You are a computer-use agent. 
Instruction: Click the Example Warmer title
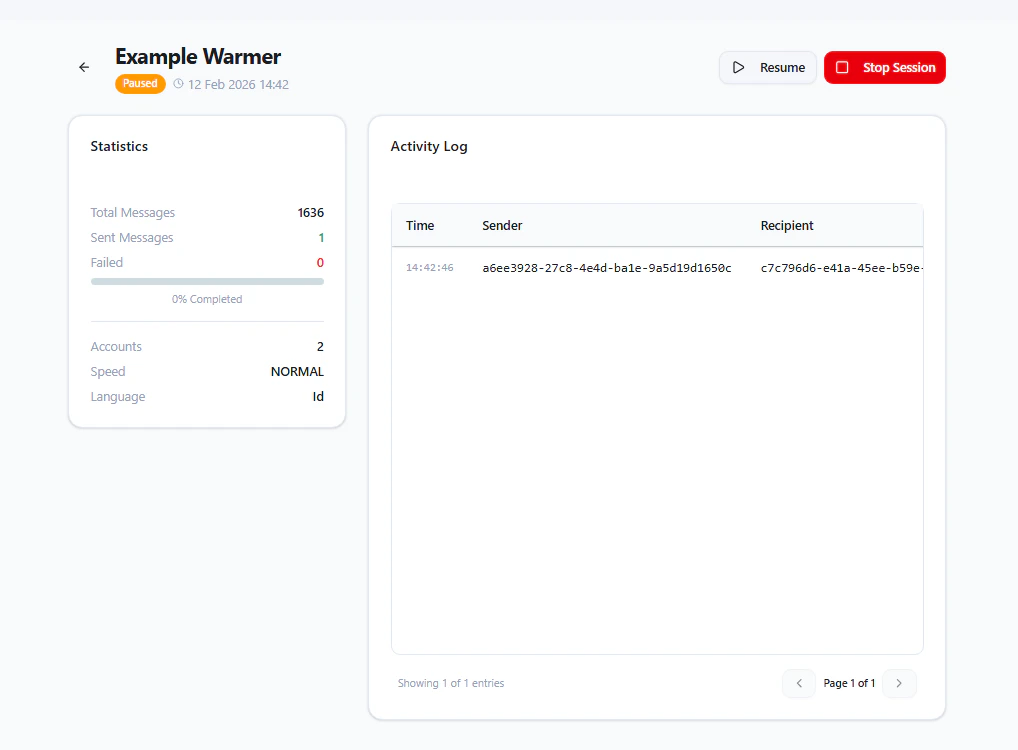(198, 56)
